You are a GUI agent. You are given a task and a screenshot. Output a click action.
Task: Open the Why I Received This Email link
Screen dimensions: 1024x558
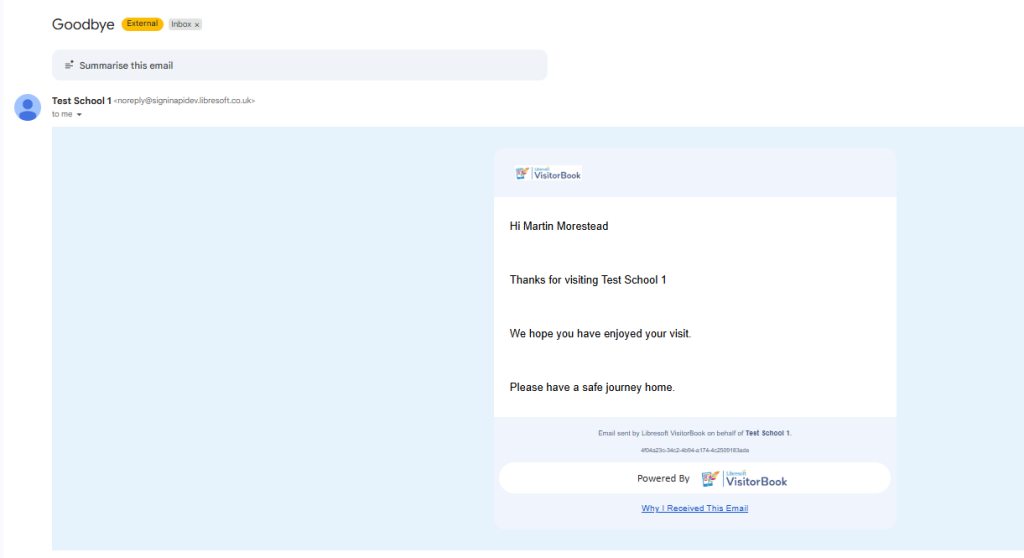pyautogui.click(x=694, y=508)
